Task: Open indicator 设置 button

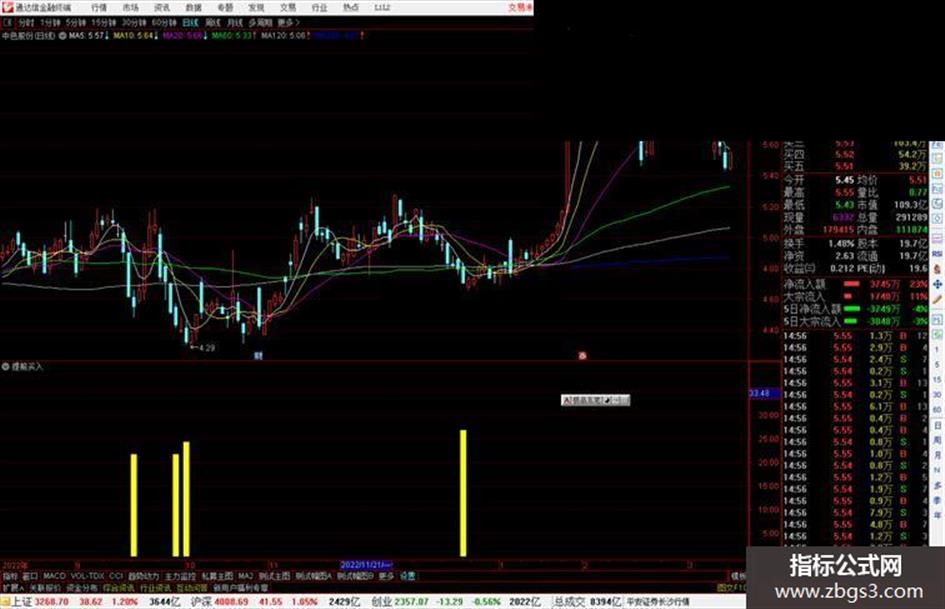Action: pos(408,576)
